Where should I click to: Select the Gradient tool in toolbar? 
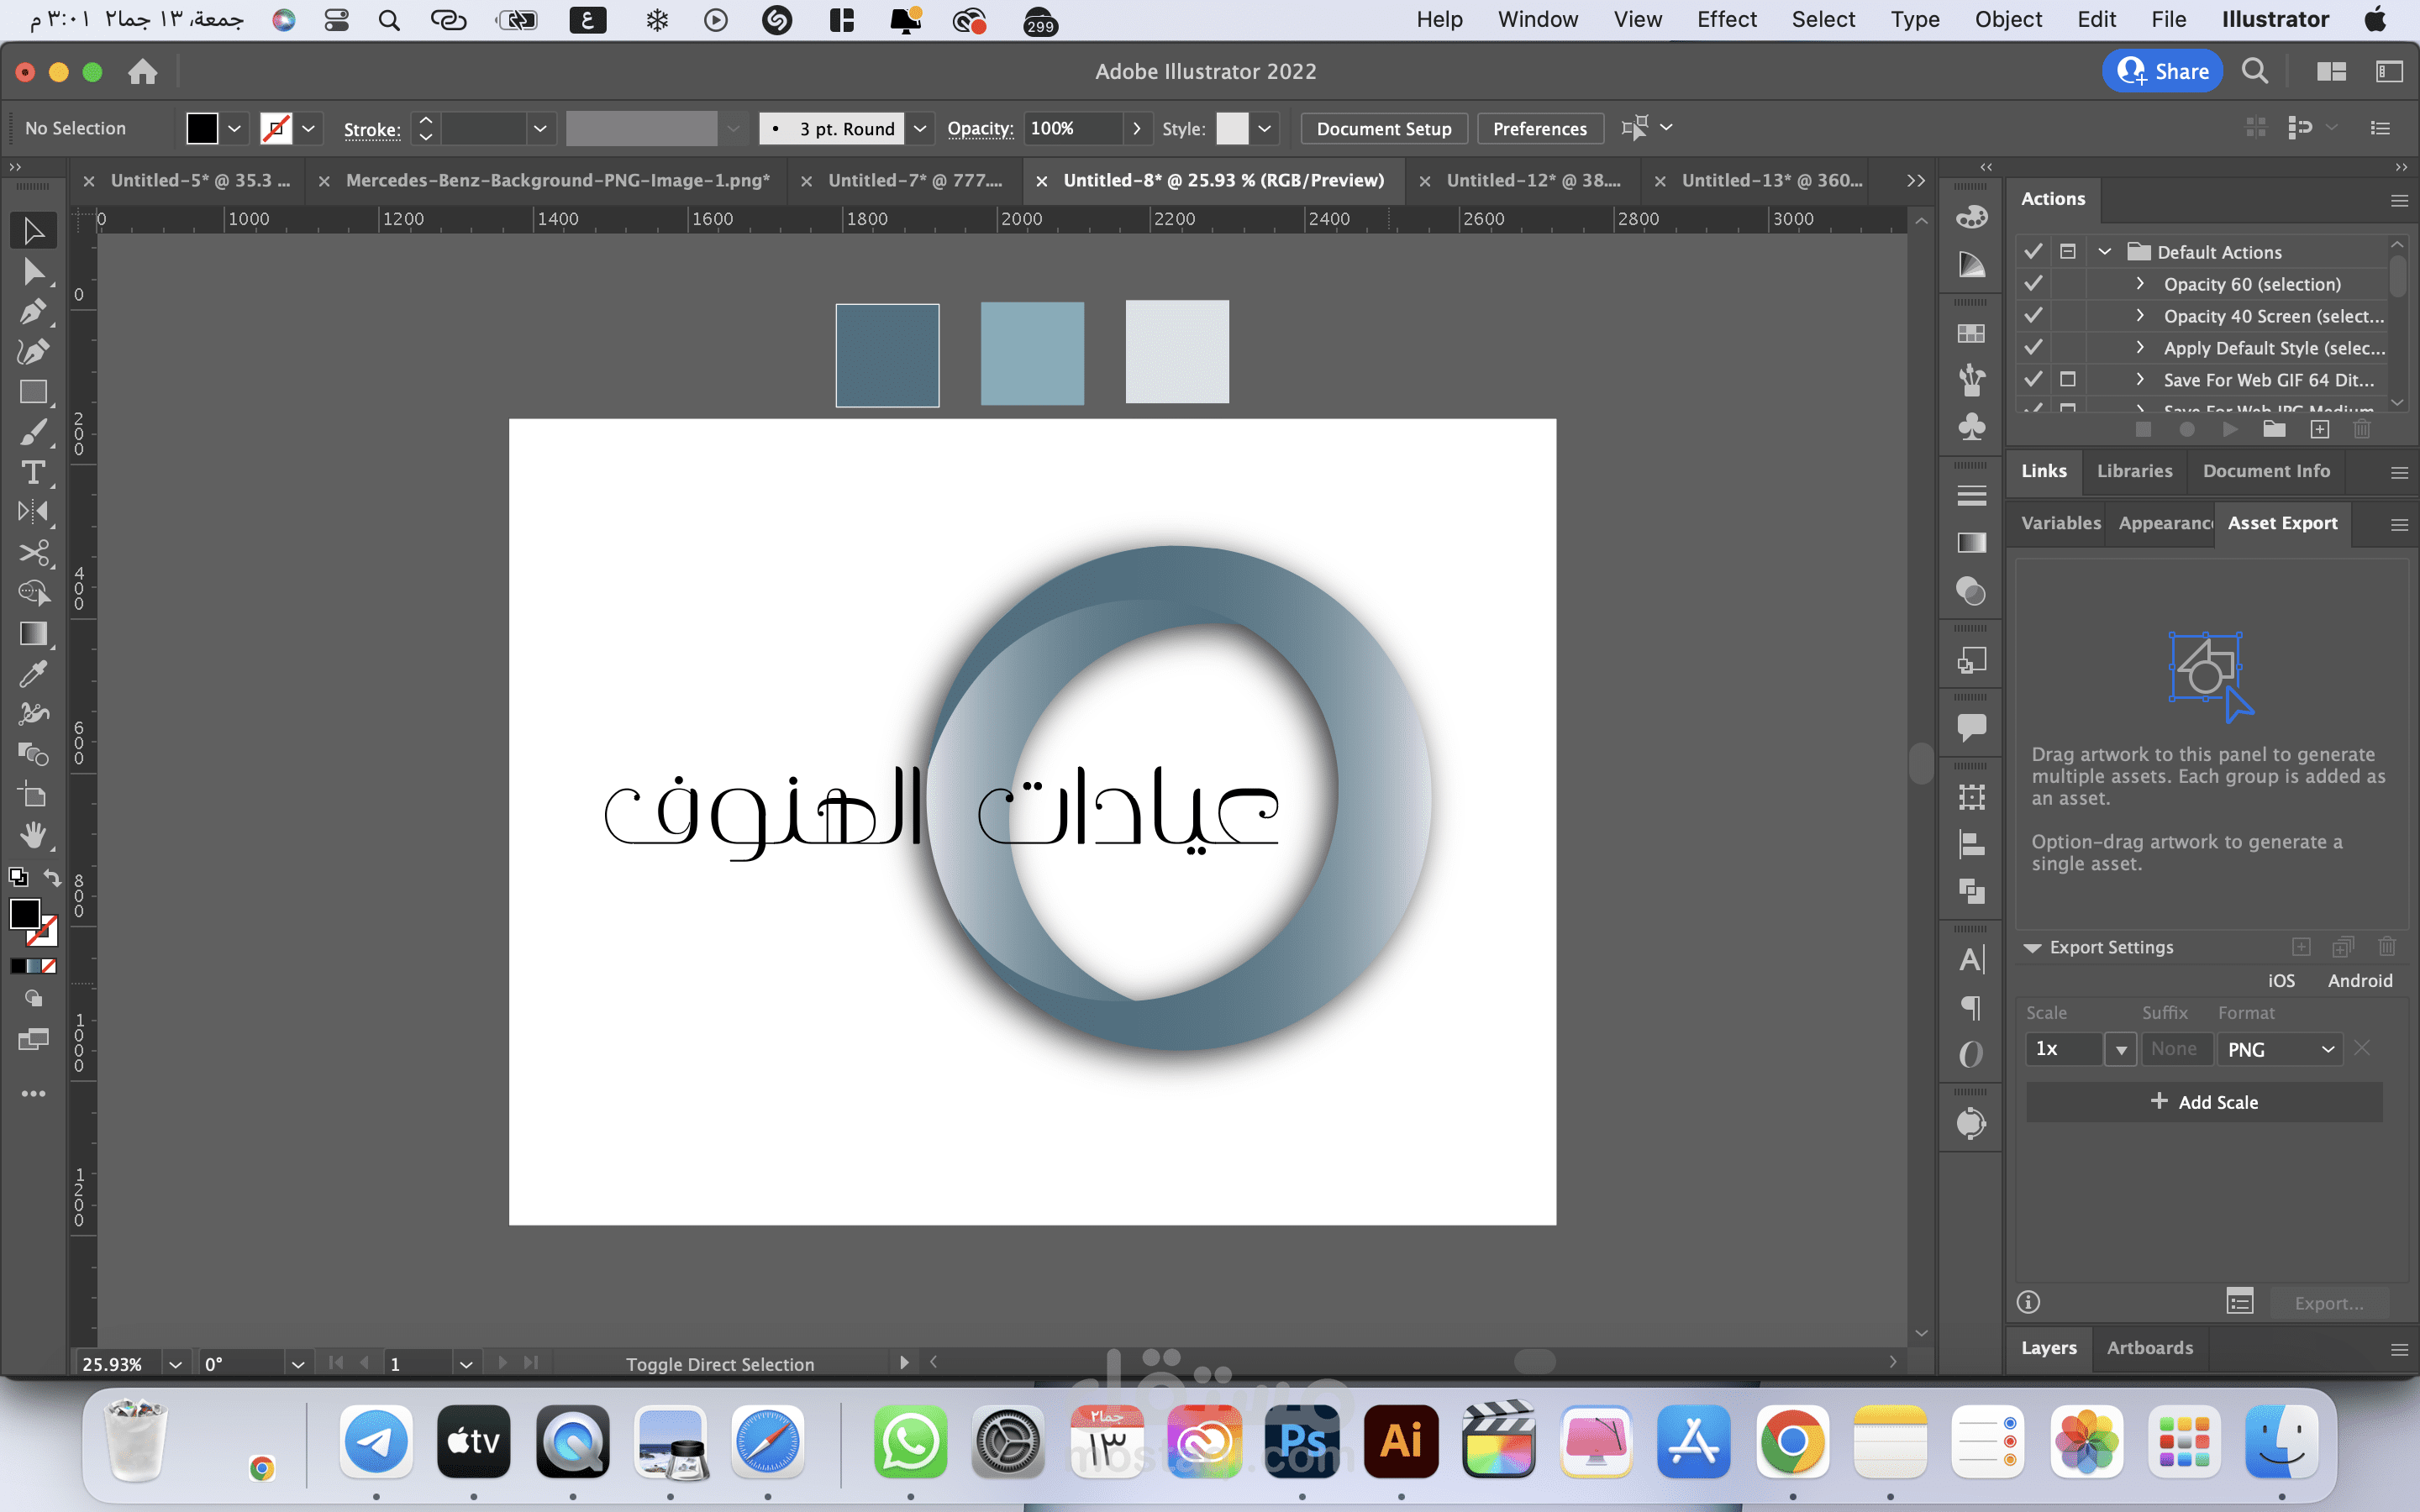tap(33, 634)
